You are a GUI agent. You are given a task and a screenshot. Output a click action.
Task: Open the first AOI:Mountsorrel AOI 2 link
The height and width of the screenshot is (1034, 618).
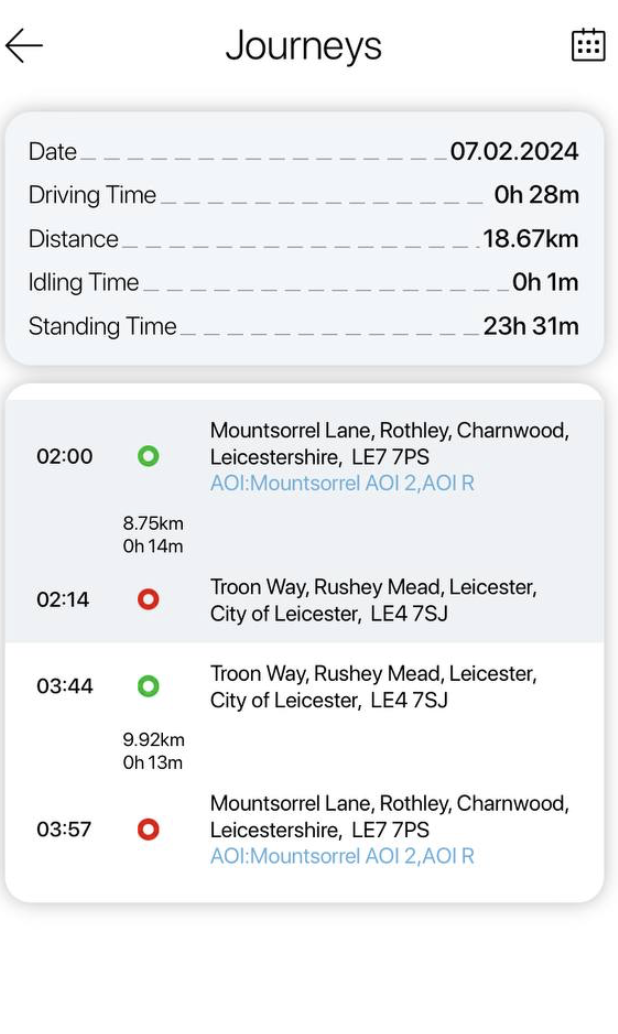pyautogui.click(x=342, y=484)
